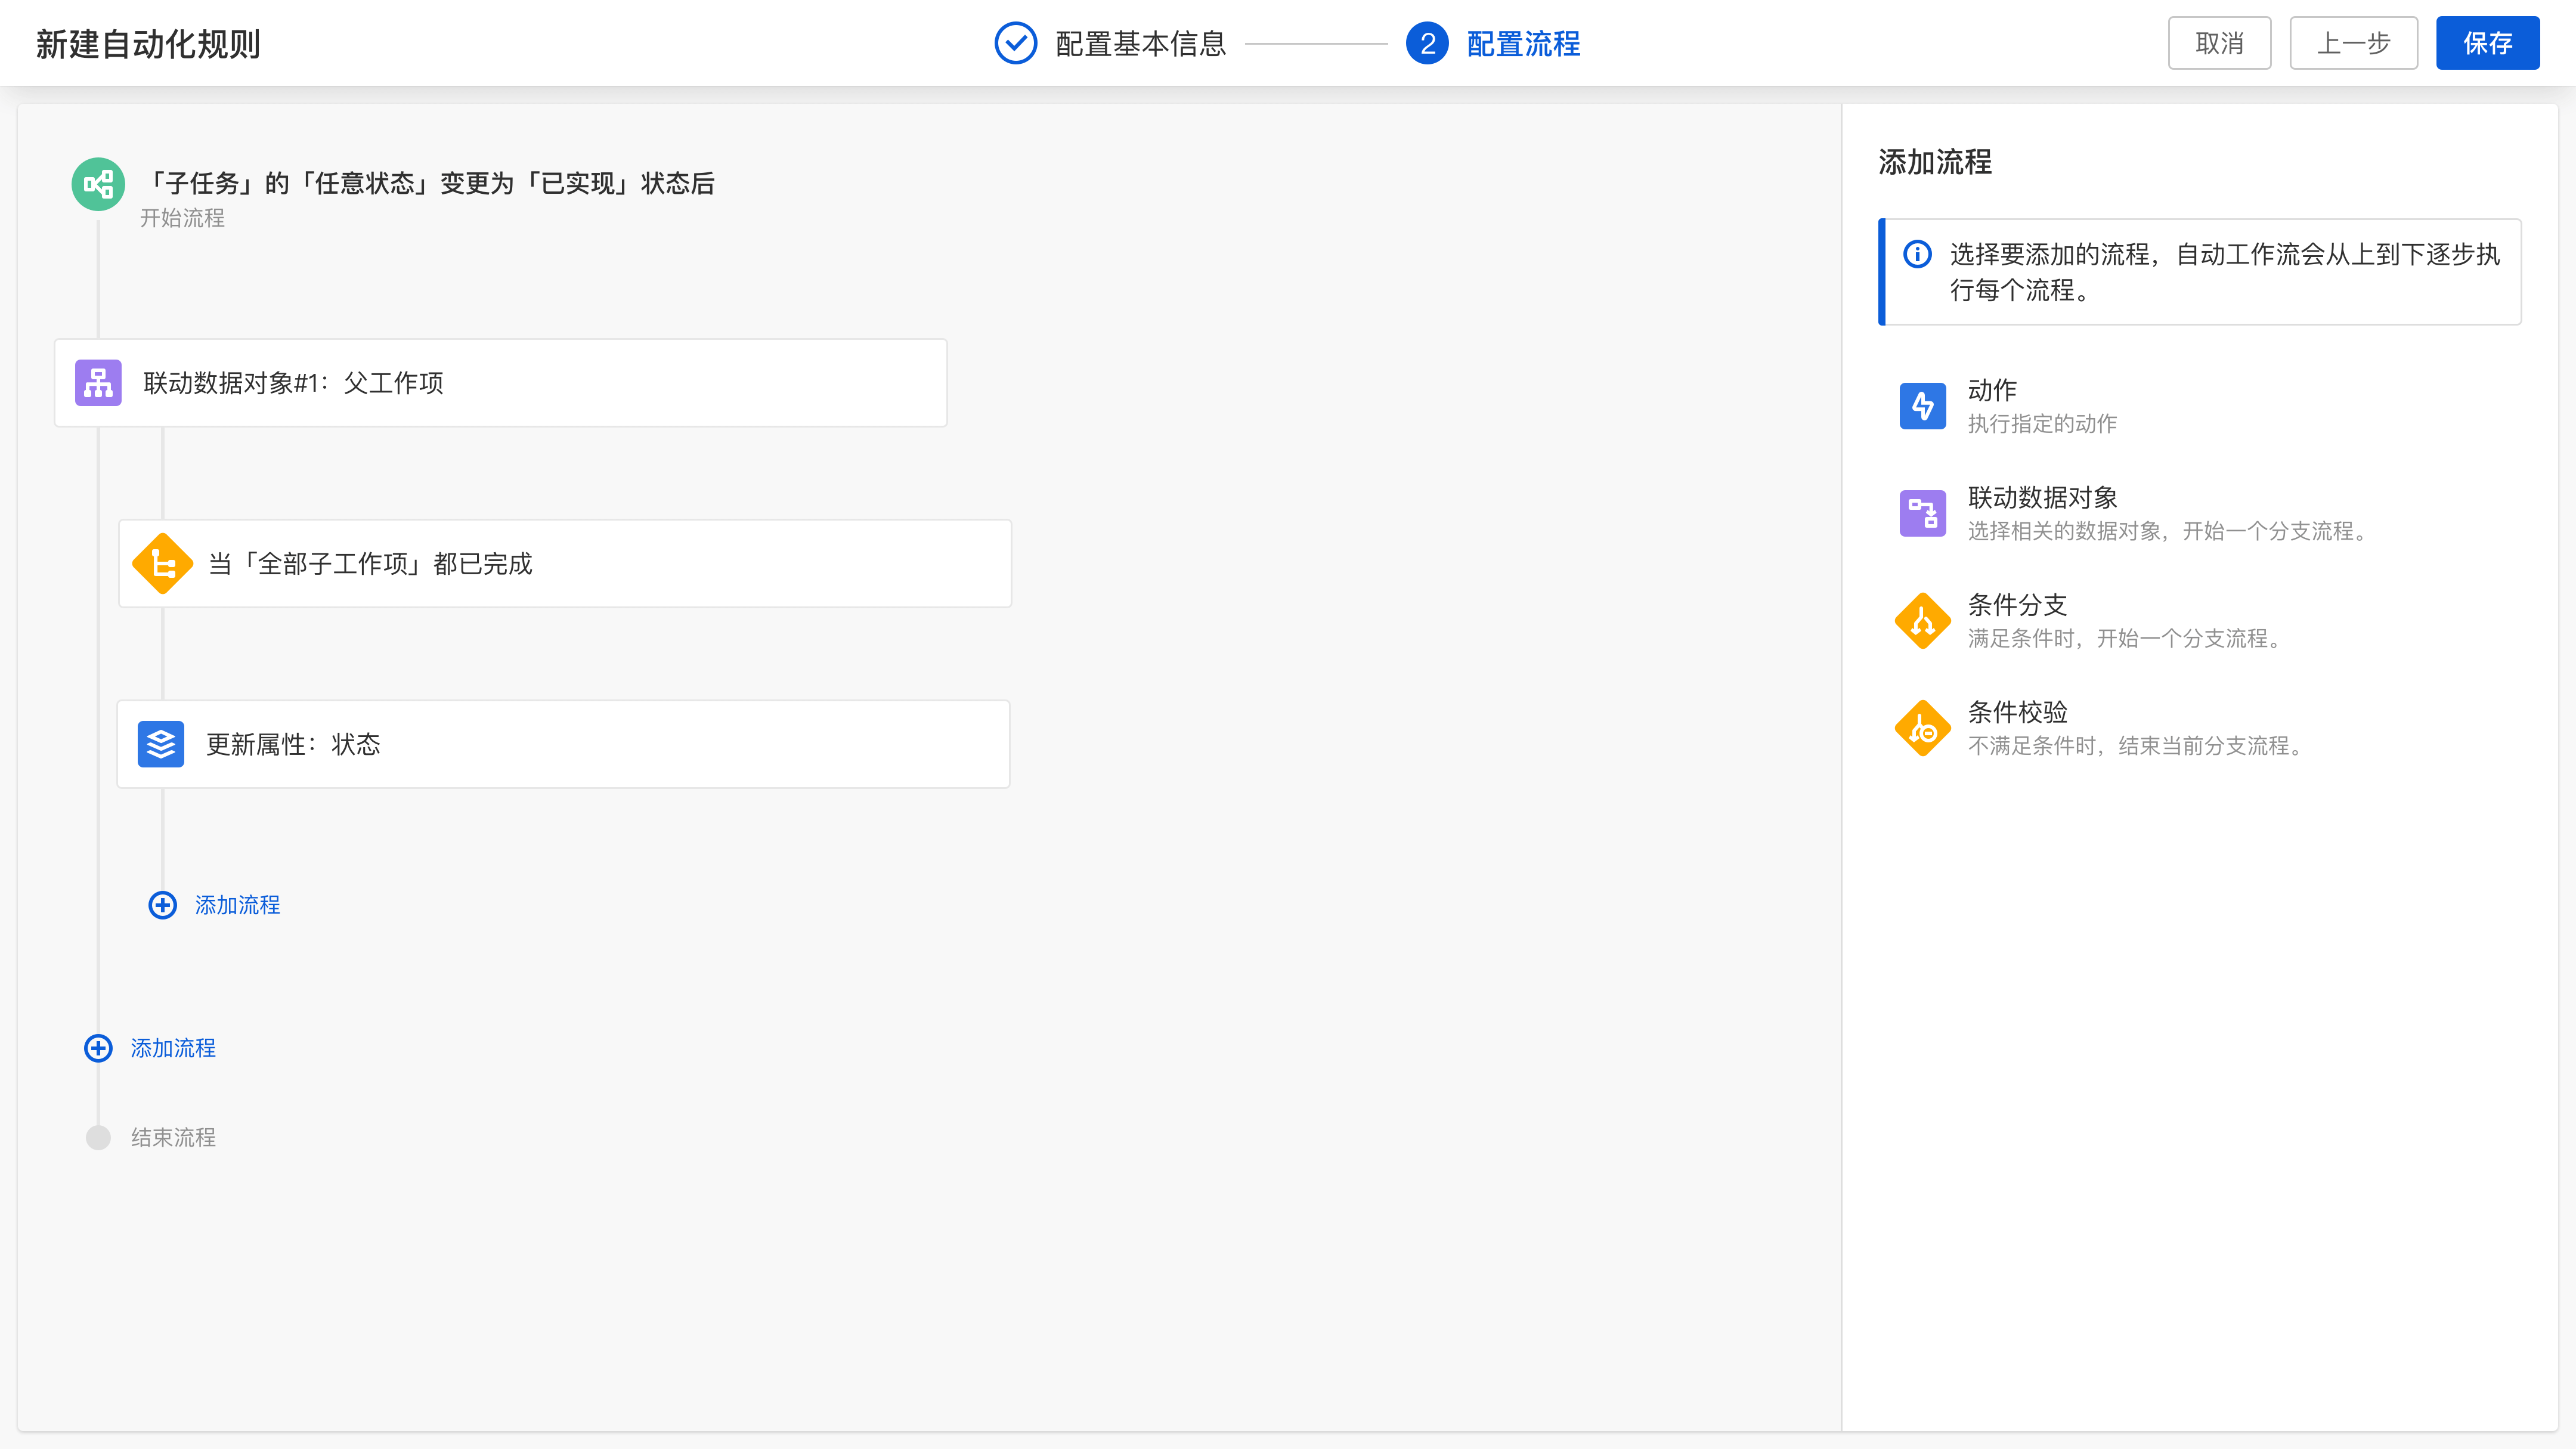Screen dimensions: 2576x1449
Task: Save the automation rule with 保存
Action: click(2487, 43)
